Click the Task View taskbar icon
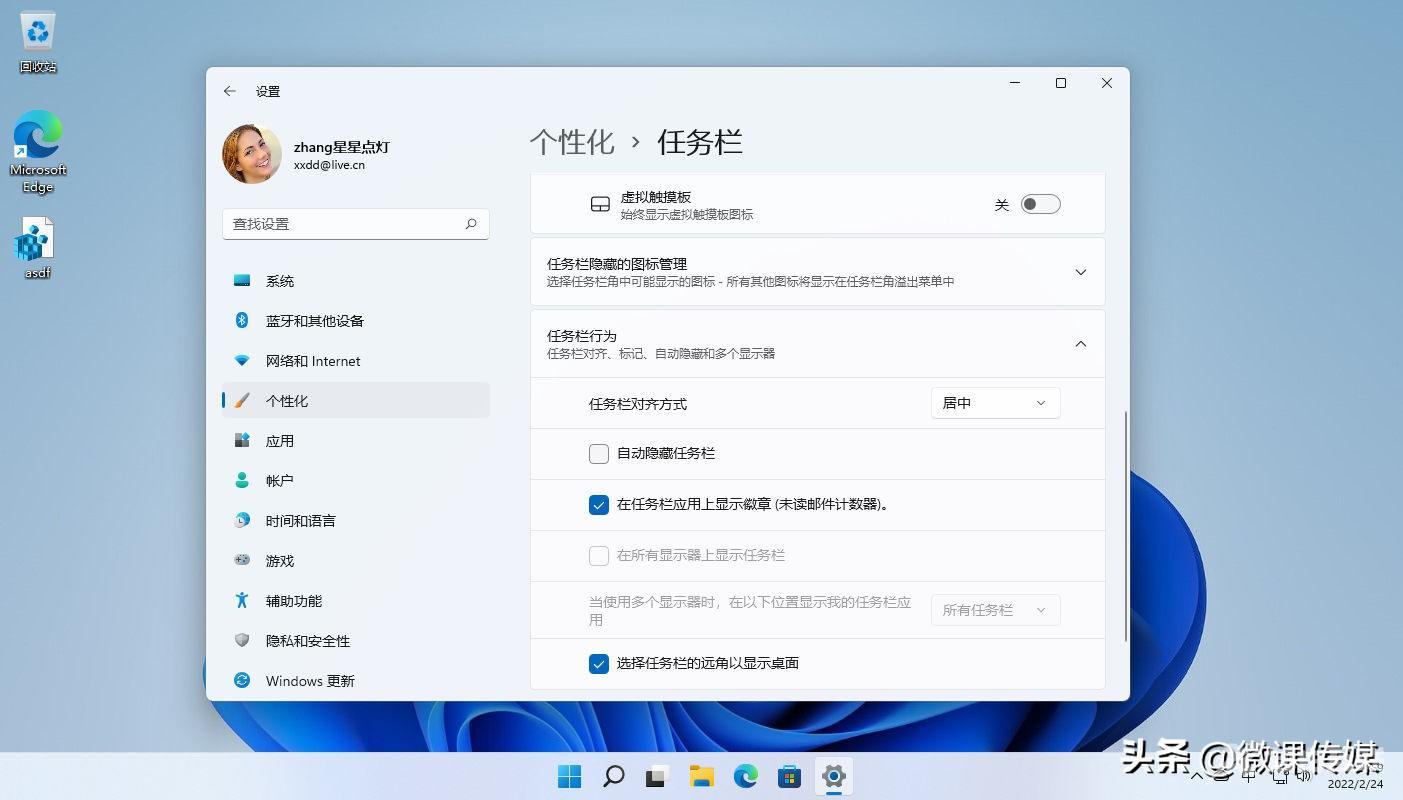 (x=657, y=776)
